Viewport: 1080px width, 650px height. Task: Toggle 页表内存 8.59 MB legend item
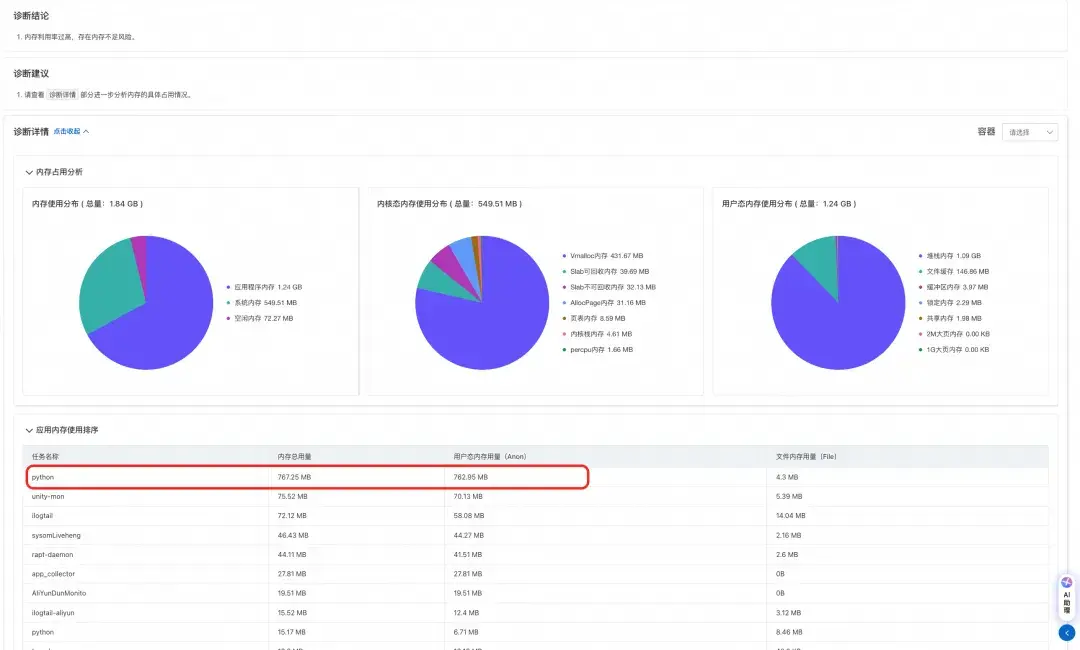(594, 318)
